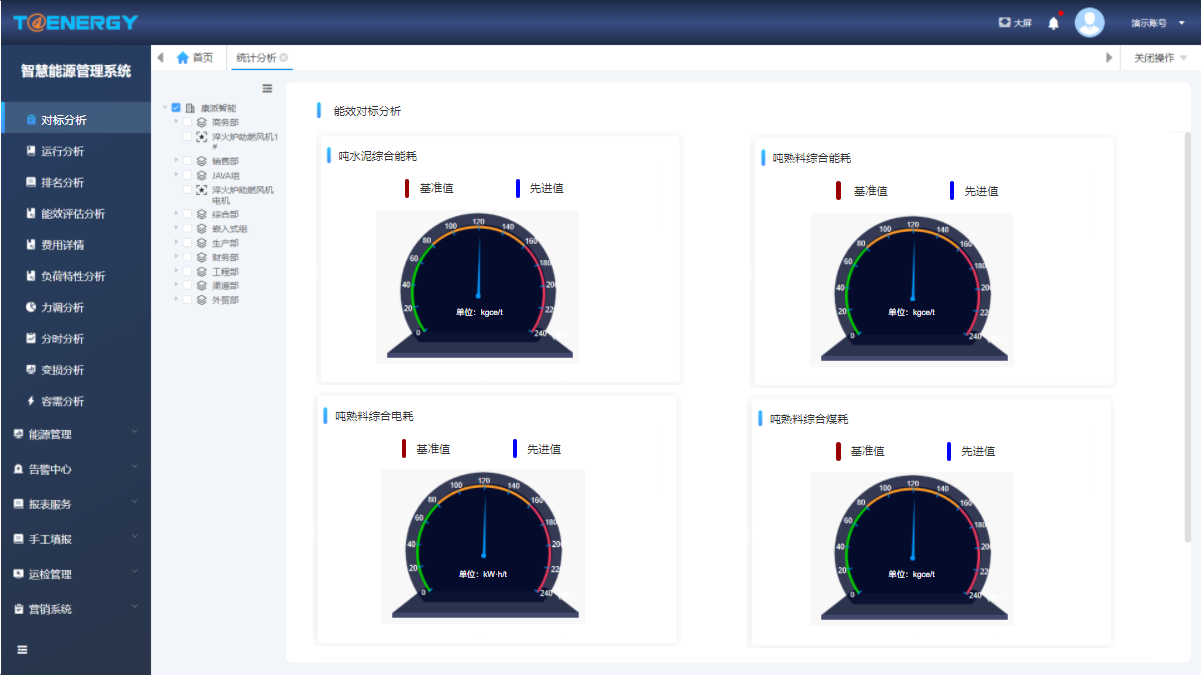Uncheck the 康派智能 root checkbox

coord(176,107)
